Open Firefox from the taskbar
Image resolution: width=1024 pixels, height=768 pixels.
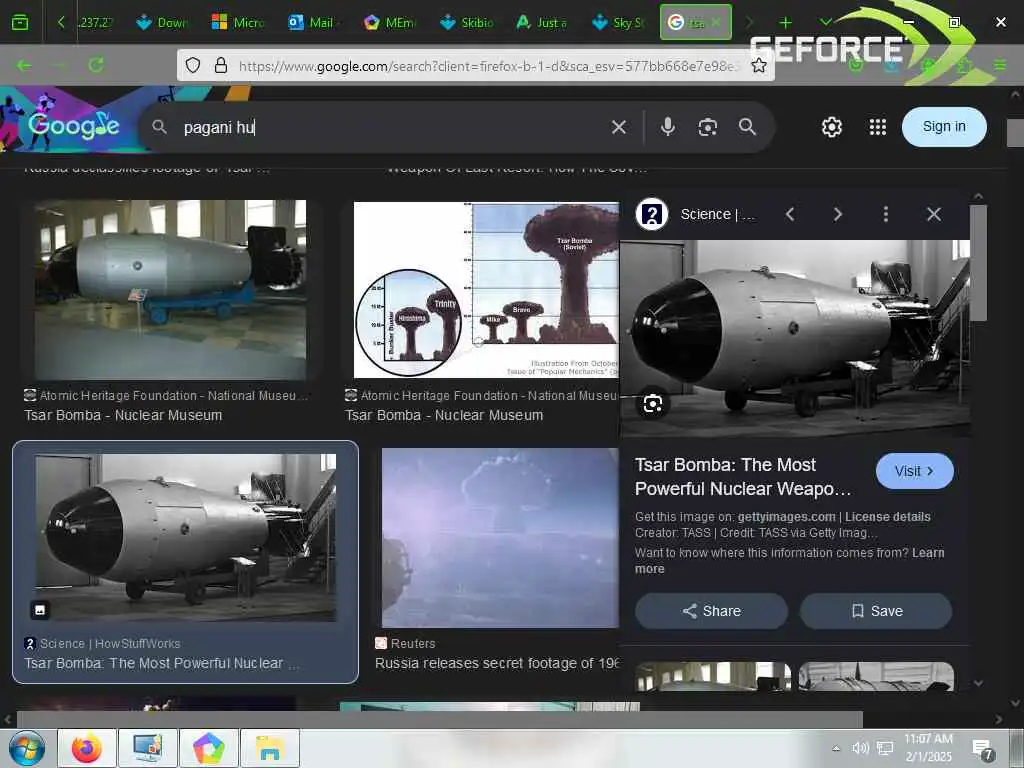coord(87,748)
